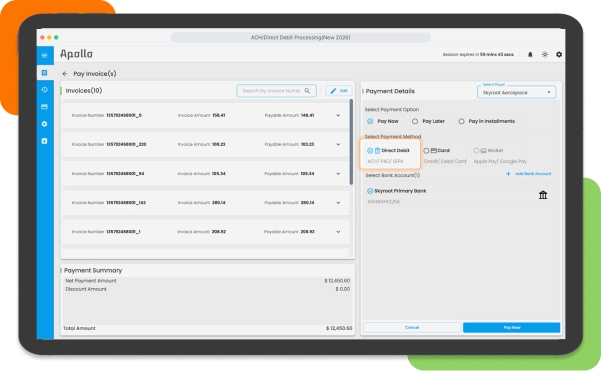Expand the invoice row ending in _1
Viewport: 601px width, 371px height.
tap(338, 232)
